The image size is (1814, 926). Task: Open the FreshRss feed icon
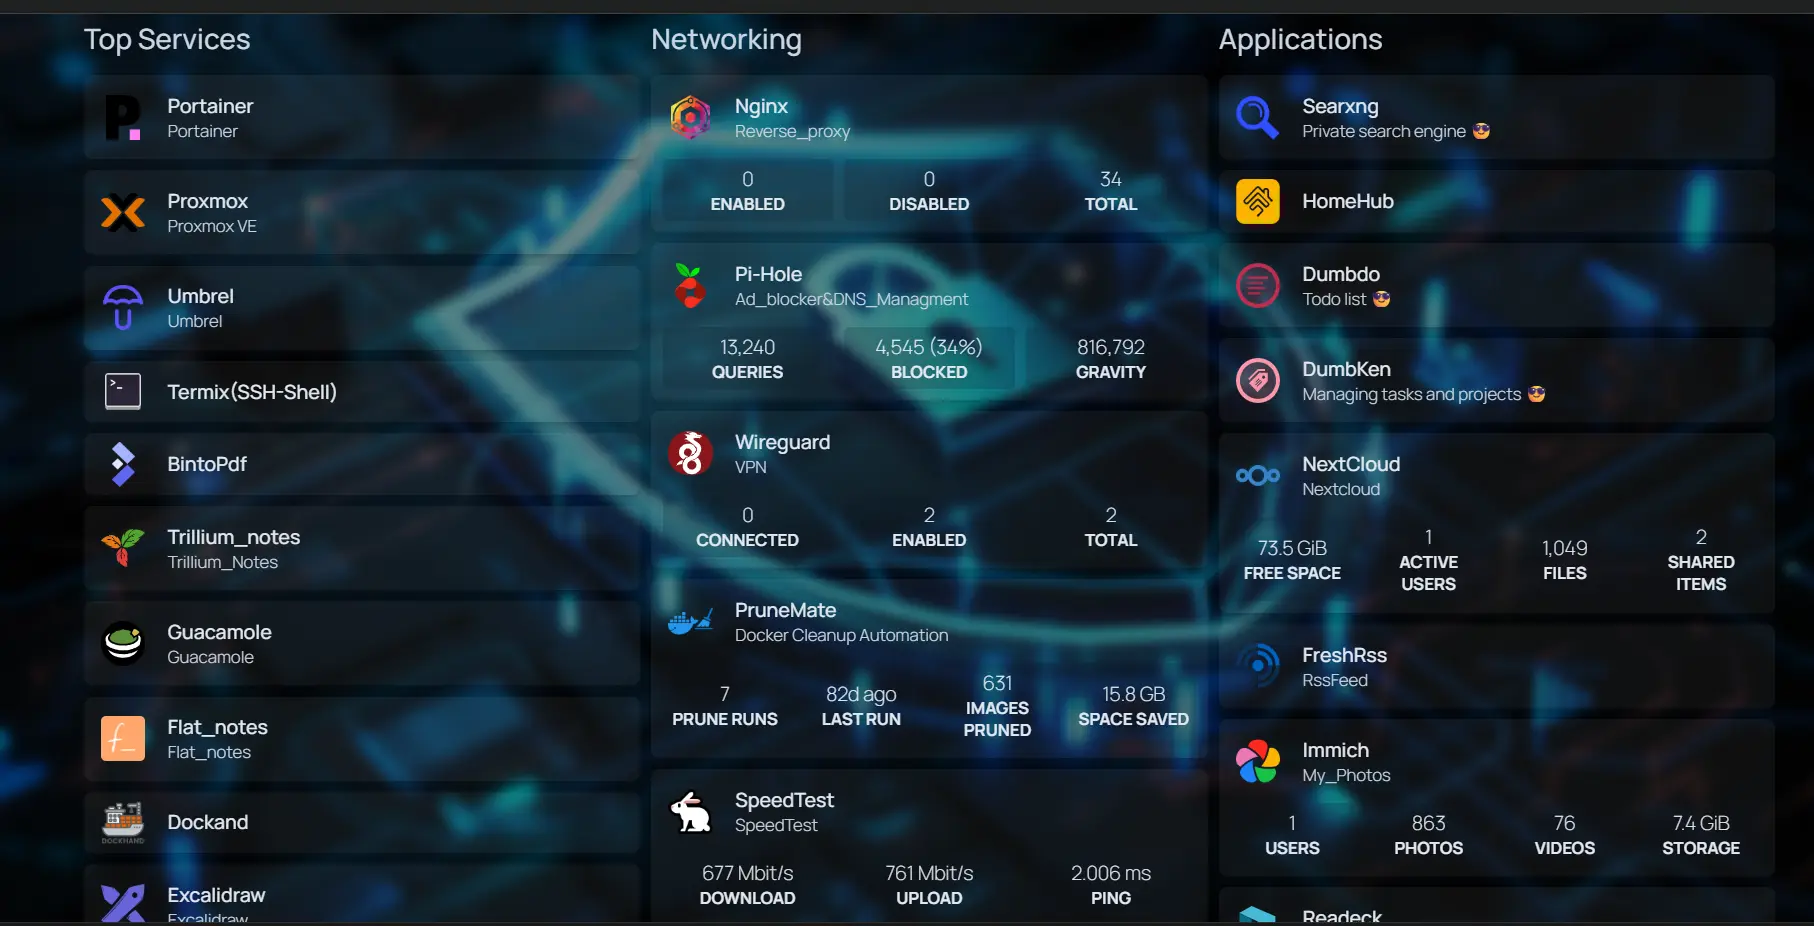tap(1258, 667)
